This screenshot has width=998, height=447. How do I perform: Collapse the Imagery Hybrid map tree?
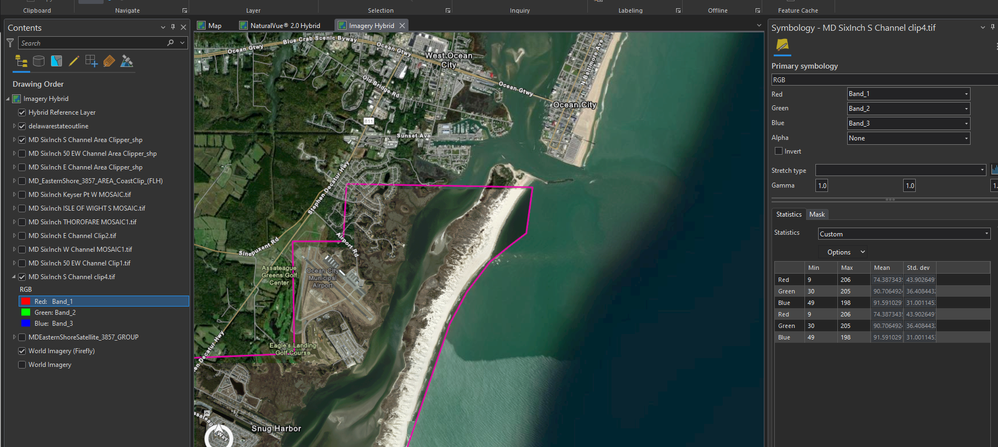coord(8,99)
